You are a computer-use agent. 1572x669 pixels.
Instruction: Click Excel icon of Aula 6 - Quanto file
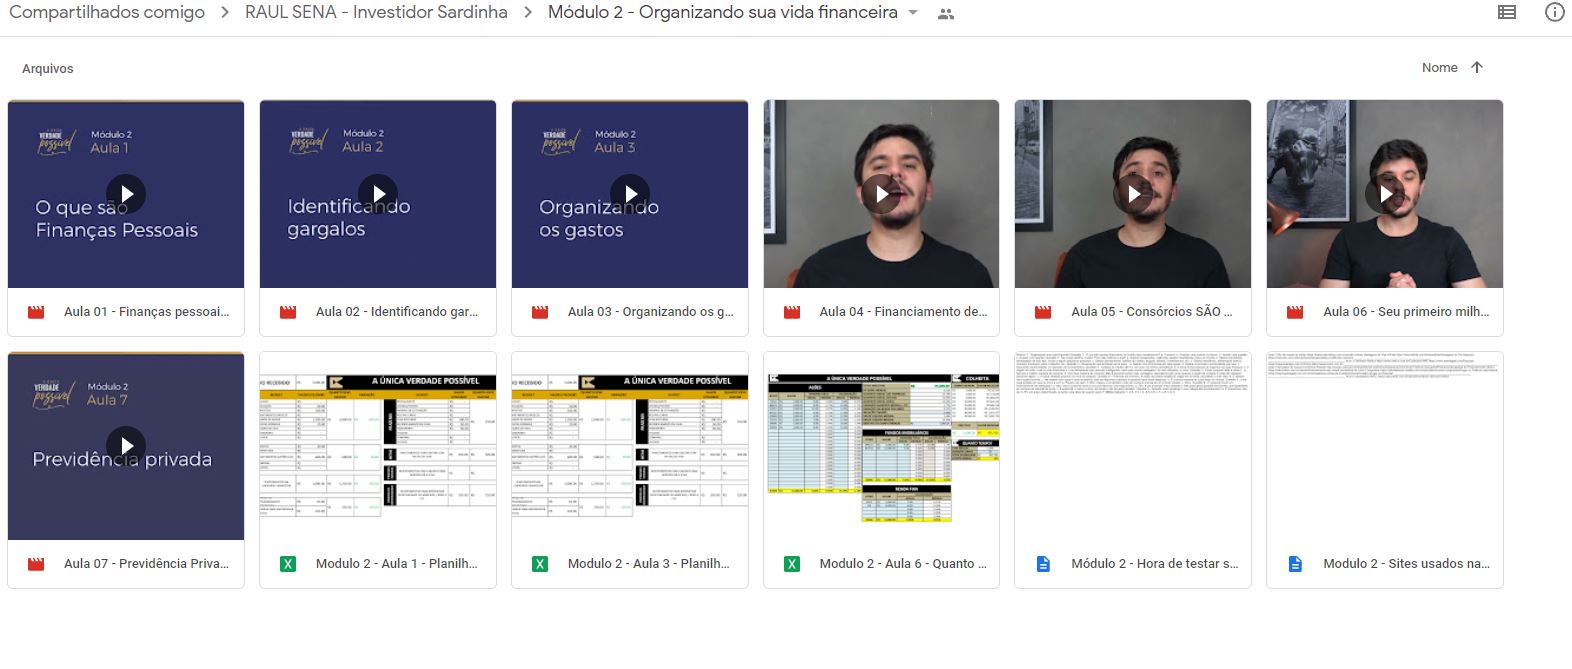click(792, 564)
